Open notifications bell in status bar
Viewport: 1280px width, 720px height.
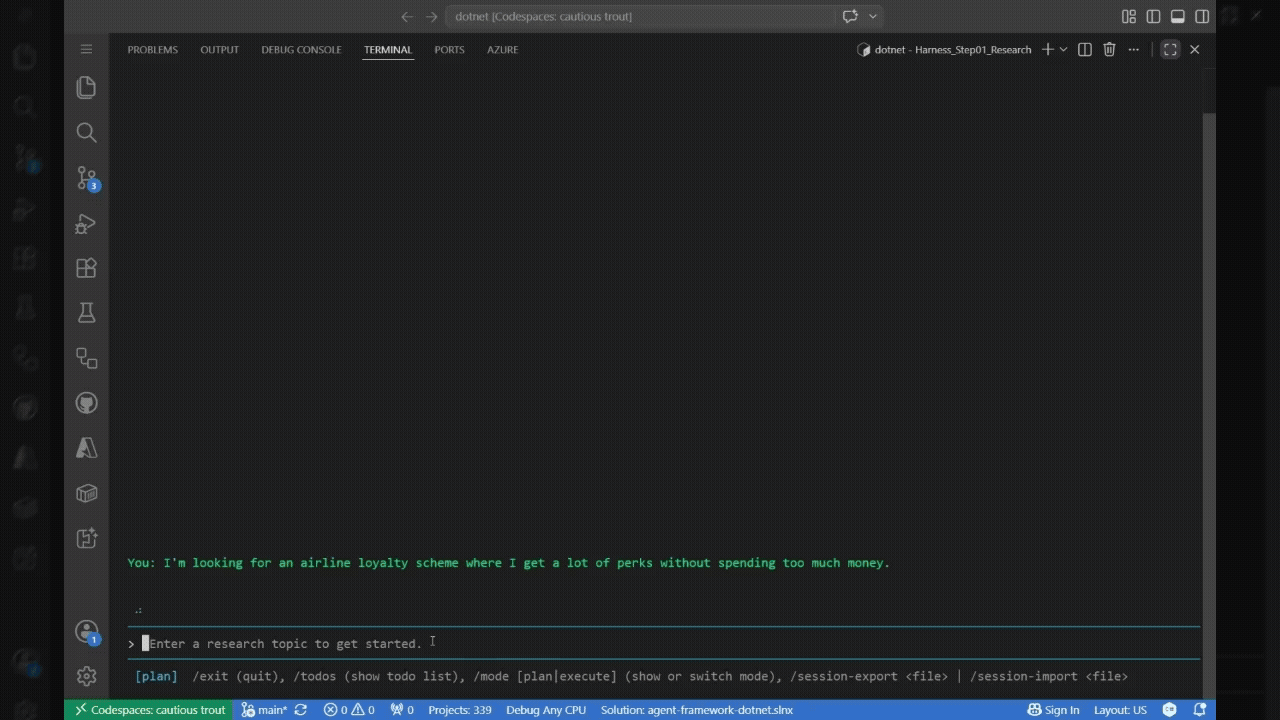click(1198, 710)
